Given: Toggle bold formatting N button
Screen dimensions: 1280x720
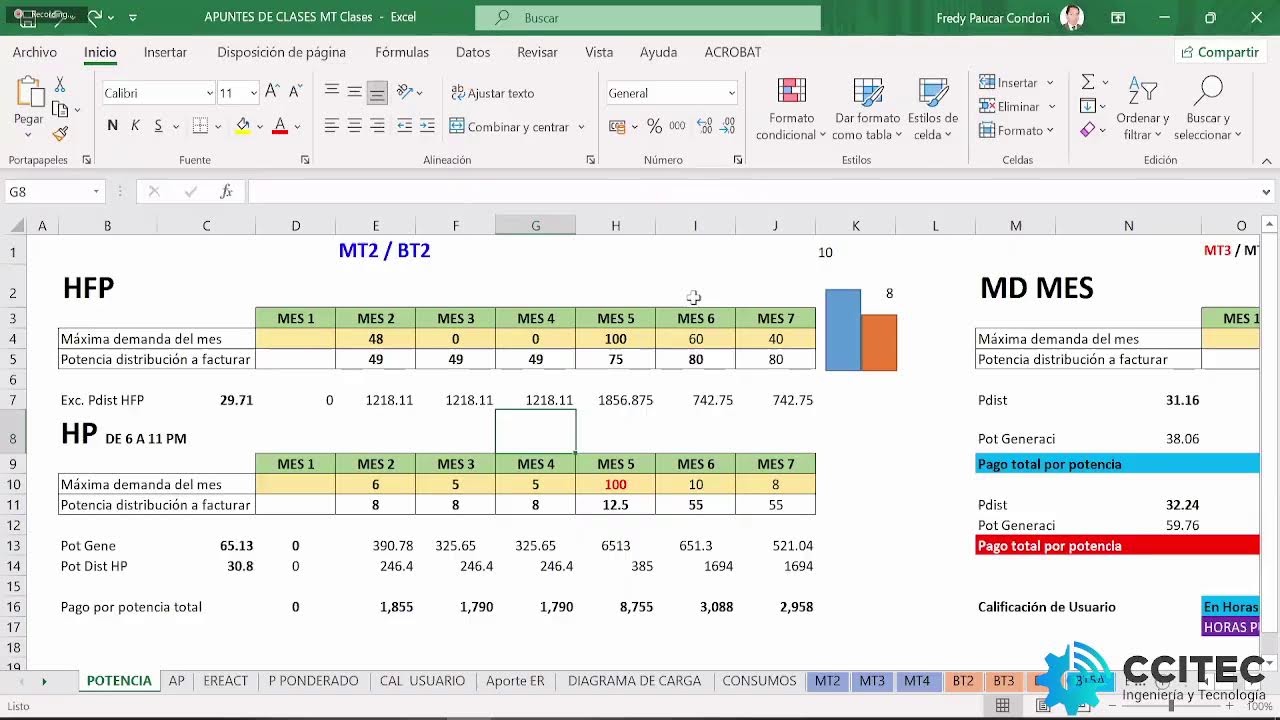Looking at the screenshot, I should (x=112, y=126).
